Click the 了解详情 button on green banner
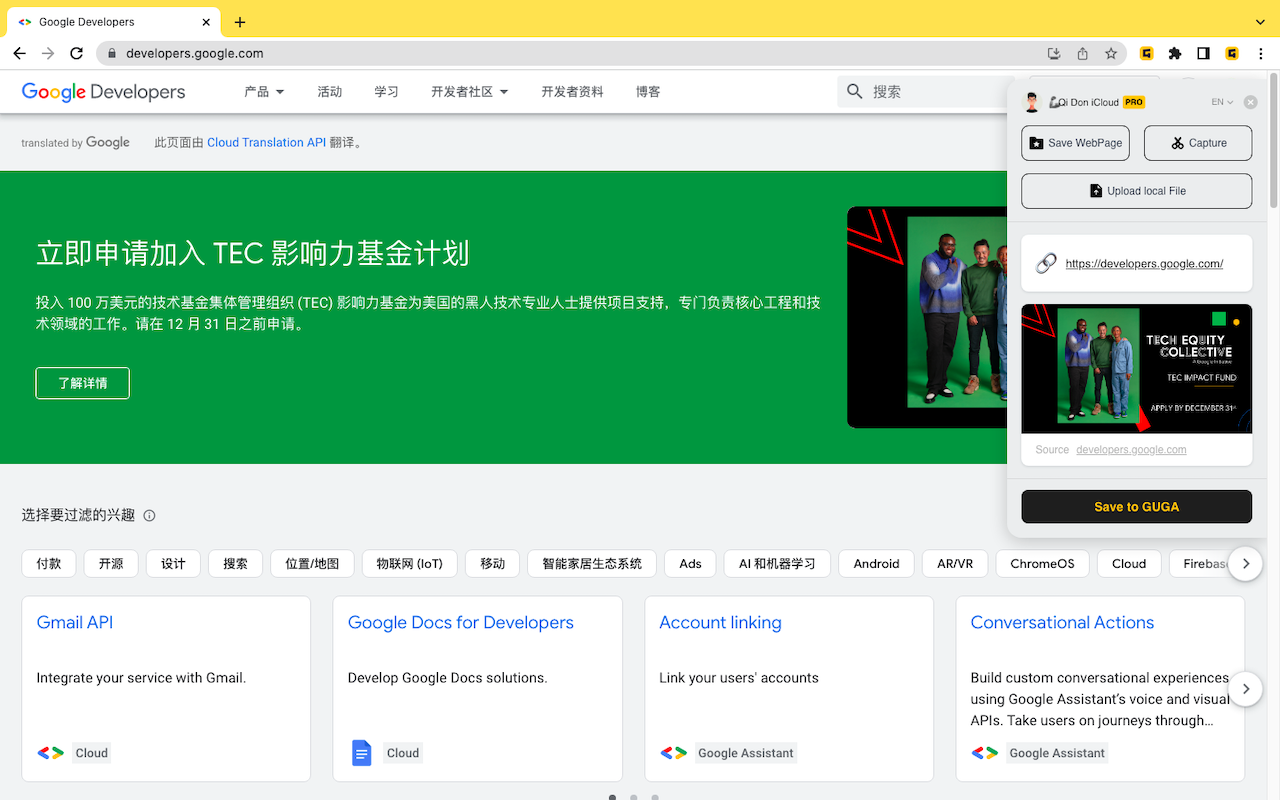1280x800 pixels. (x=82, y=383)
